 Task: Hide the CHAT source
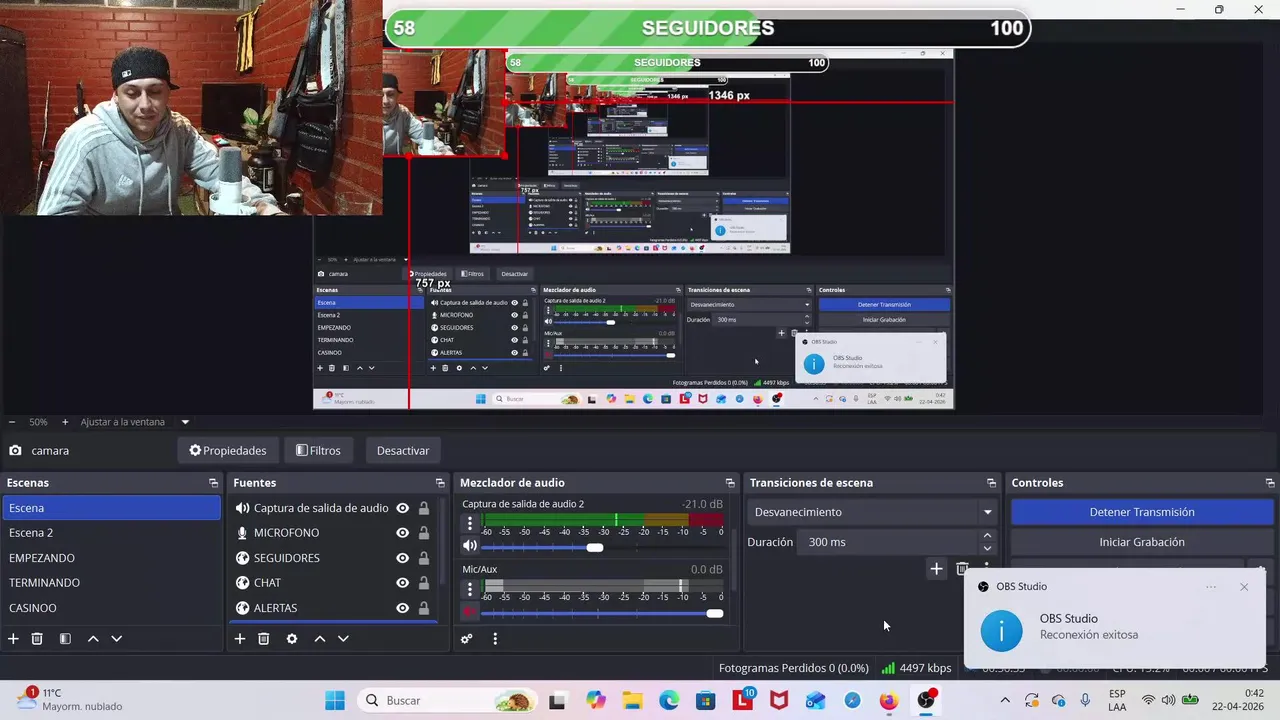click(402, 583)
